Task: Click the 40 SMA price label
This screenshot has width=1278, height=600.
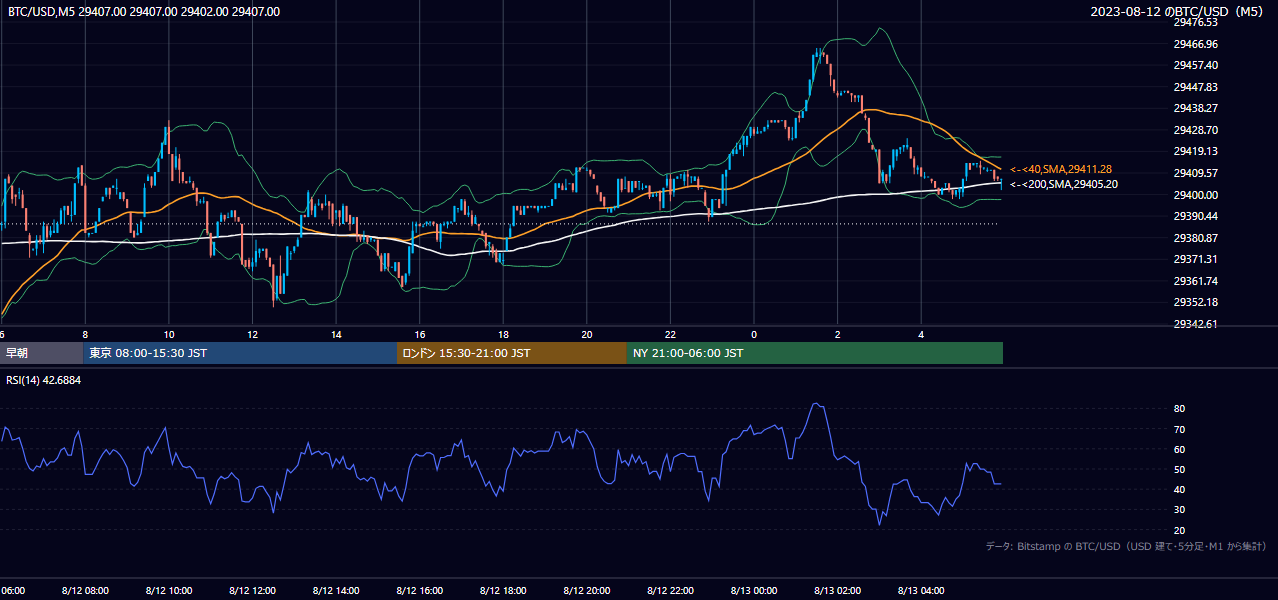Action: (x=1061, y=169)
